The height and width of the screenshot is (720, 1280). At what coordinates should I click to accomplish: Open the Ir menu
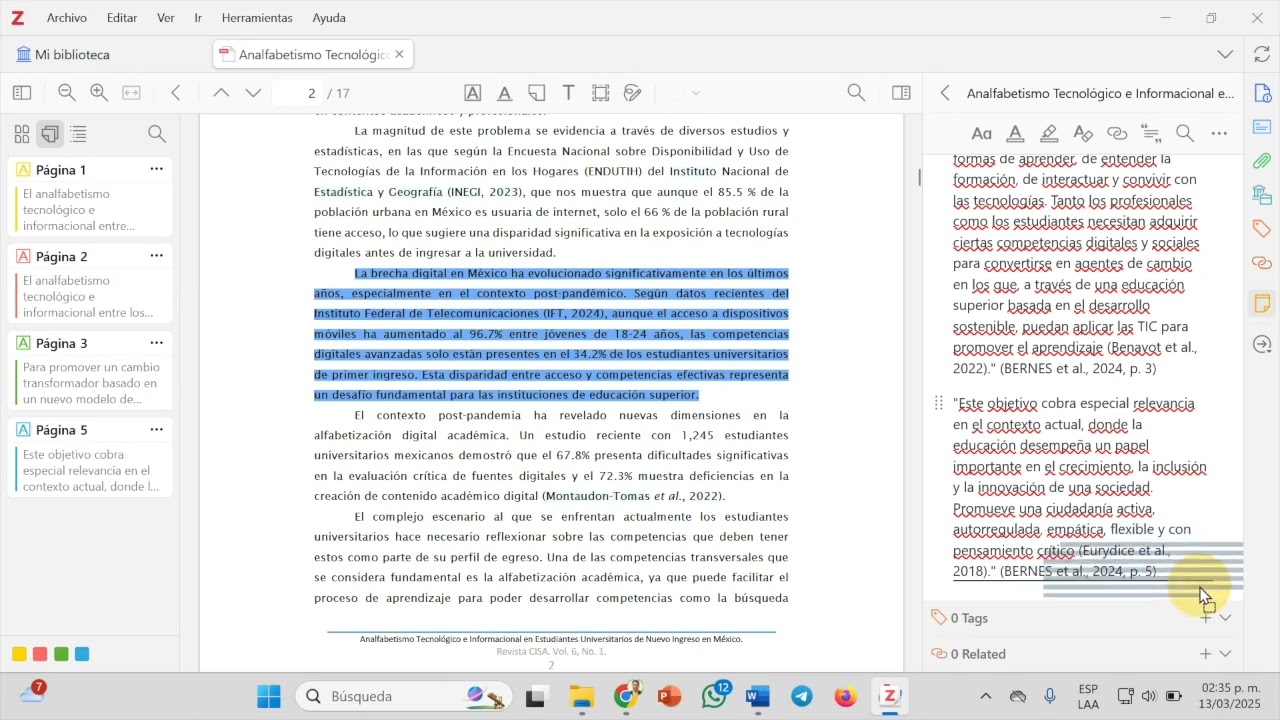(198, 18)
